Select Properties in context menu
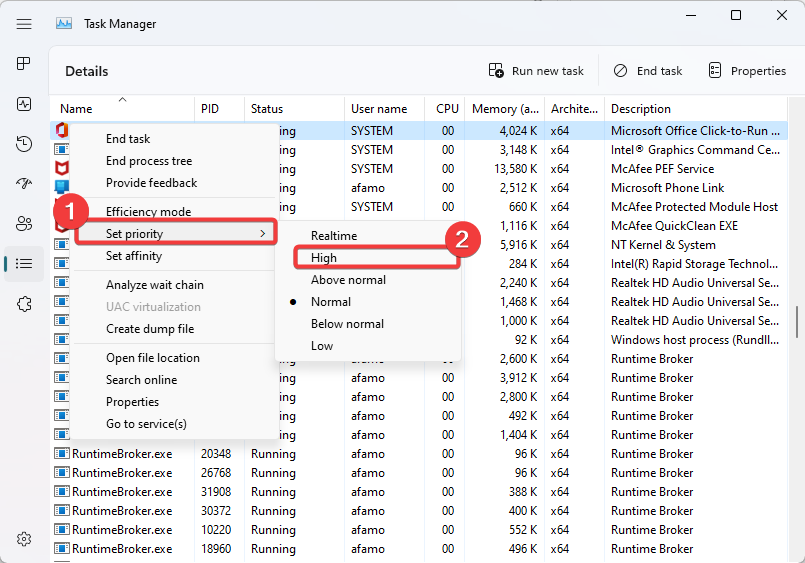805x563 pixels. (132, 402)
